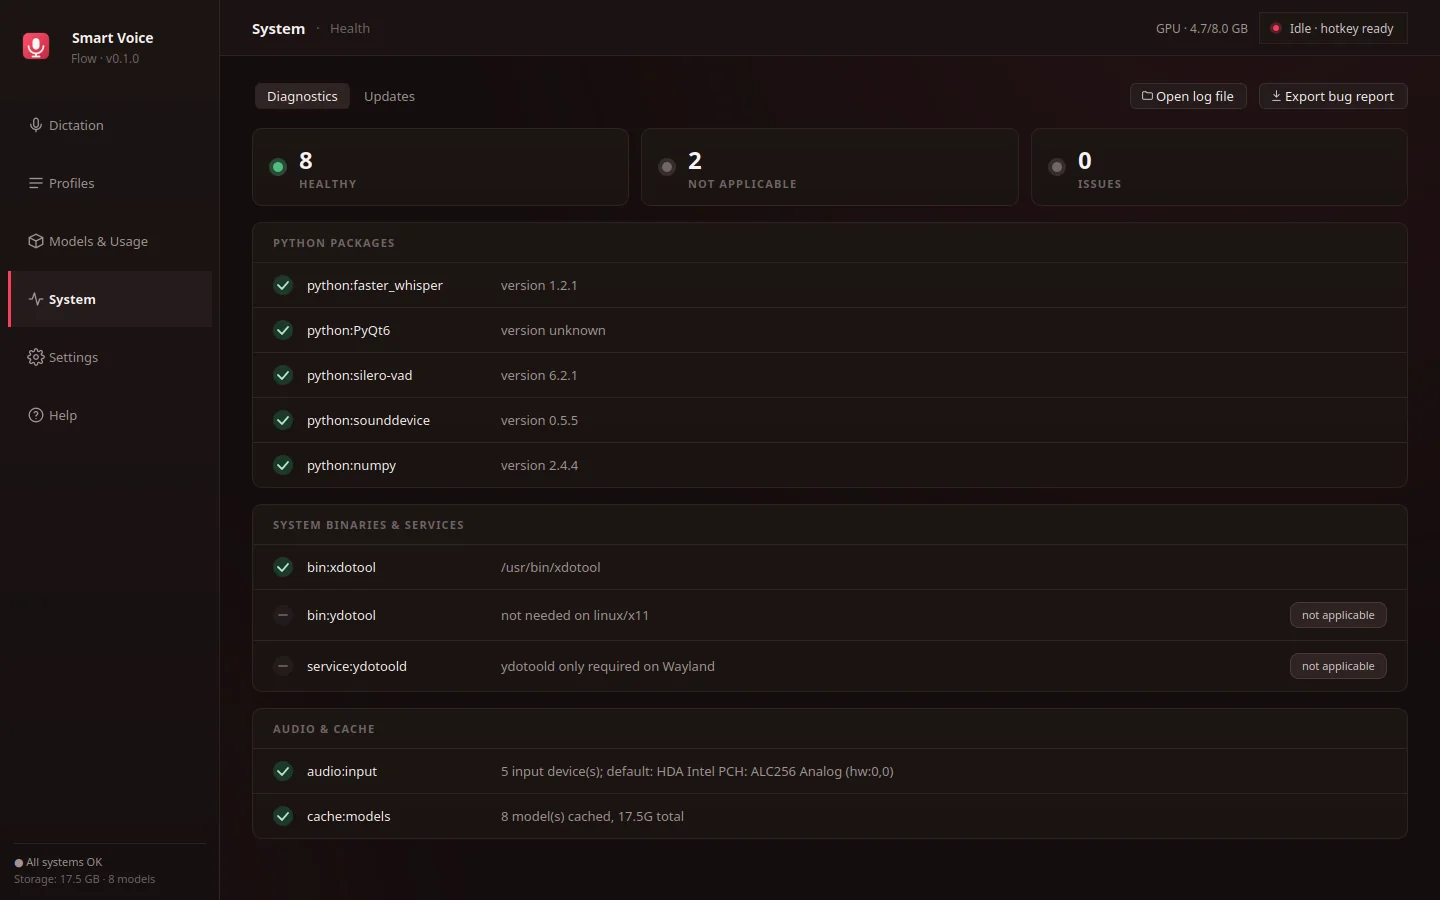Click the 0 Issues summary card
This screenshot has height=900, width=1440.
pos(1219,167)
